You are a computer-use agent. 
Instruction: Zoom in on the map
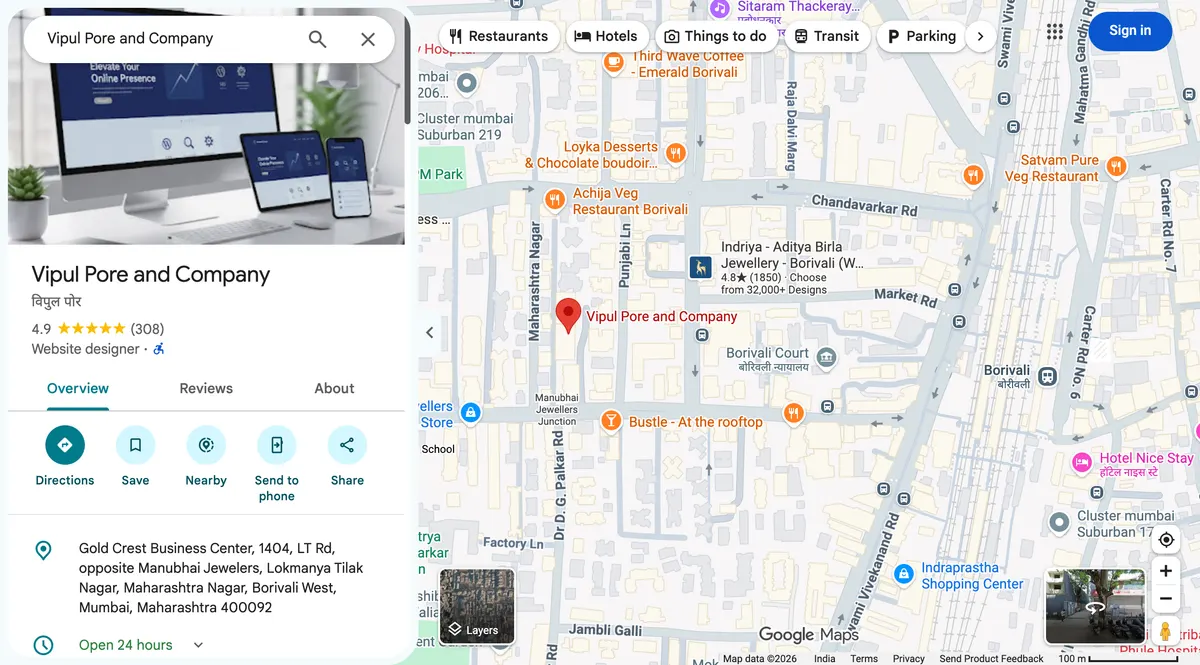[1166, 571]
